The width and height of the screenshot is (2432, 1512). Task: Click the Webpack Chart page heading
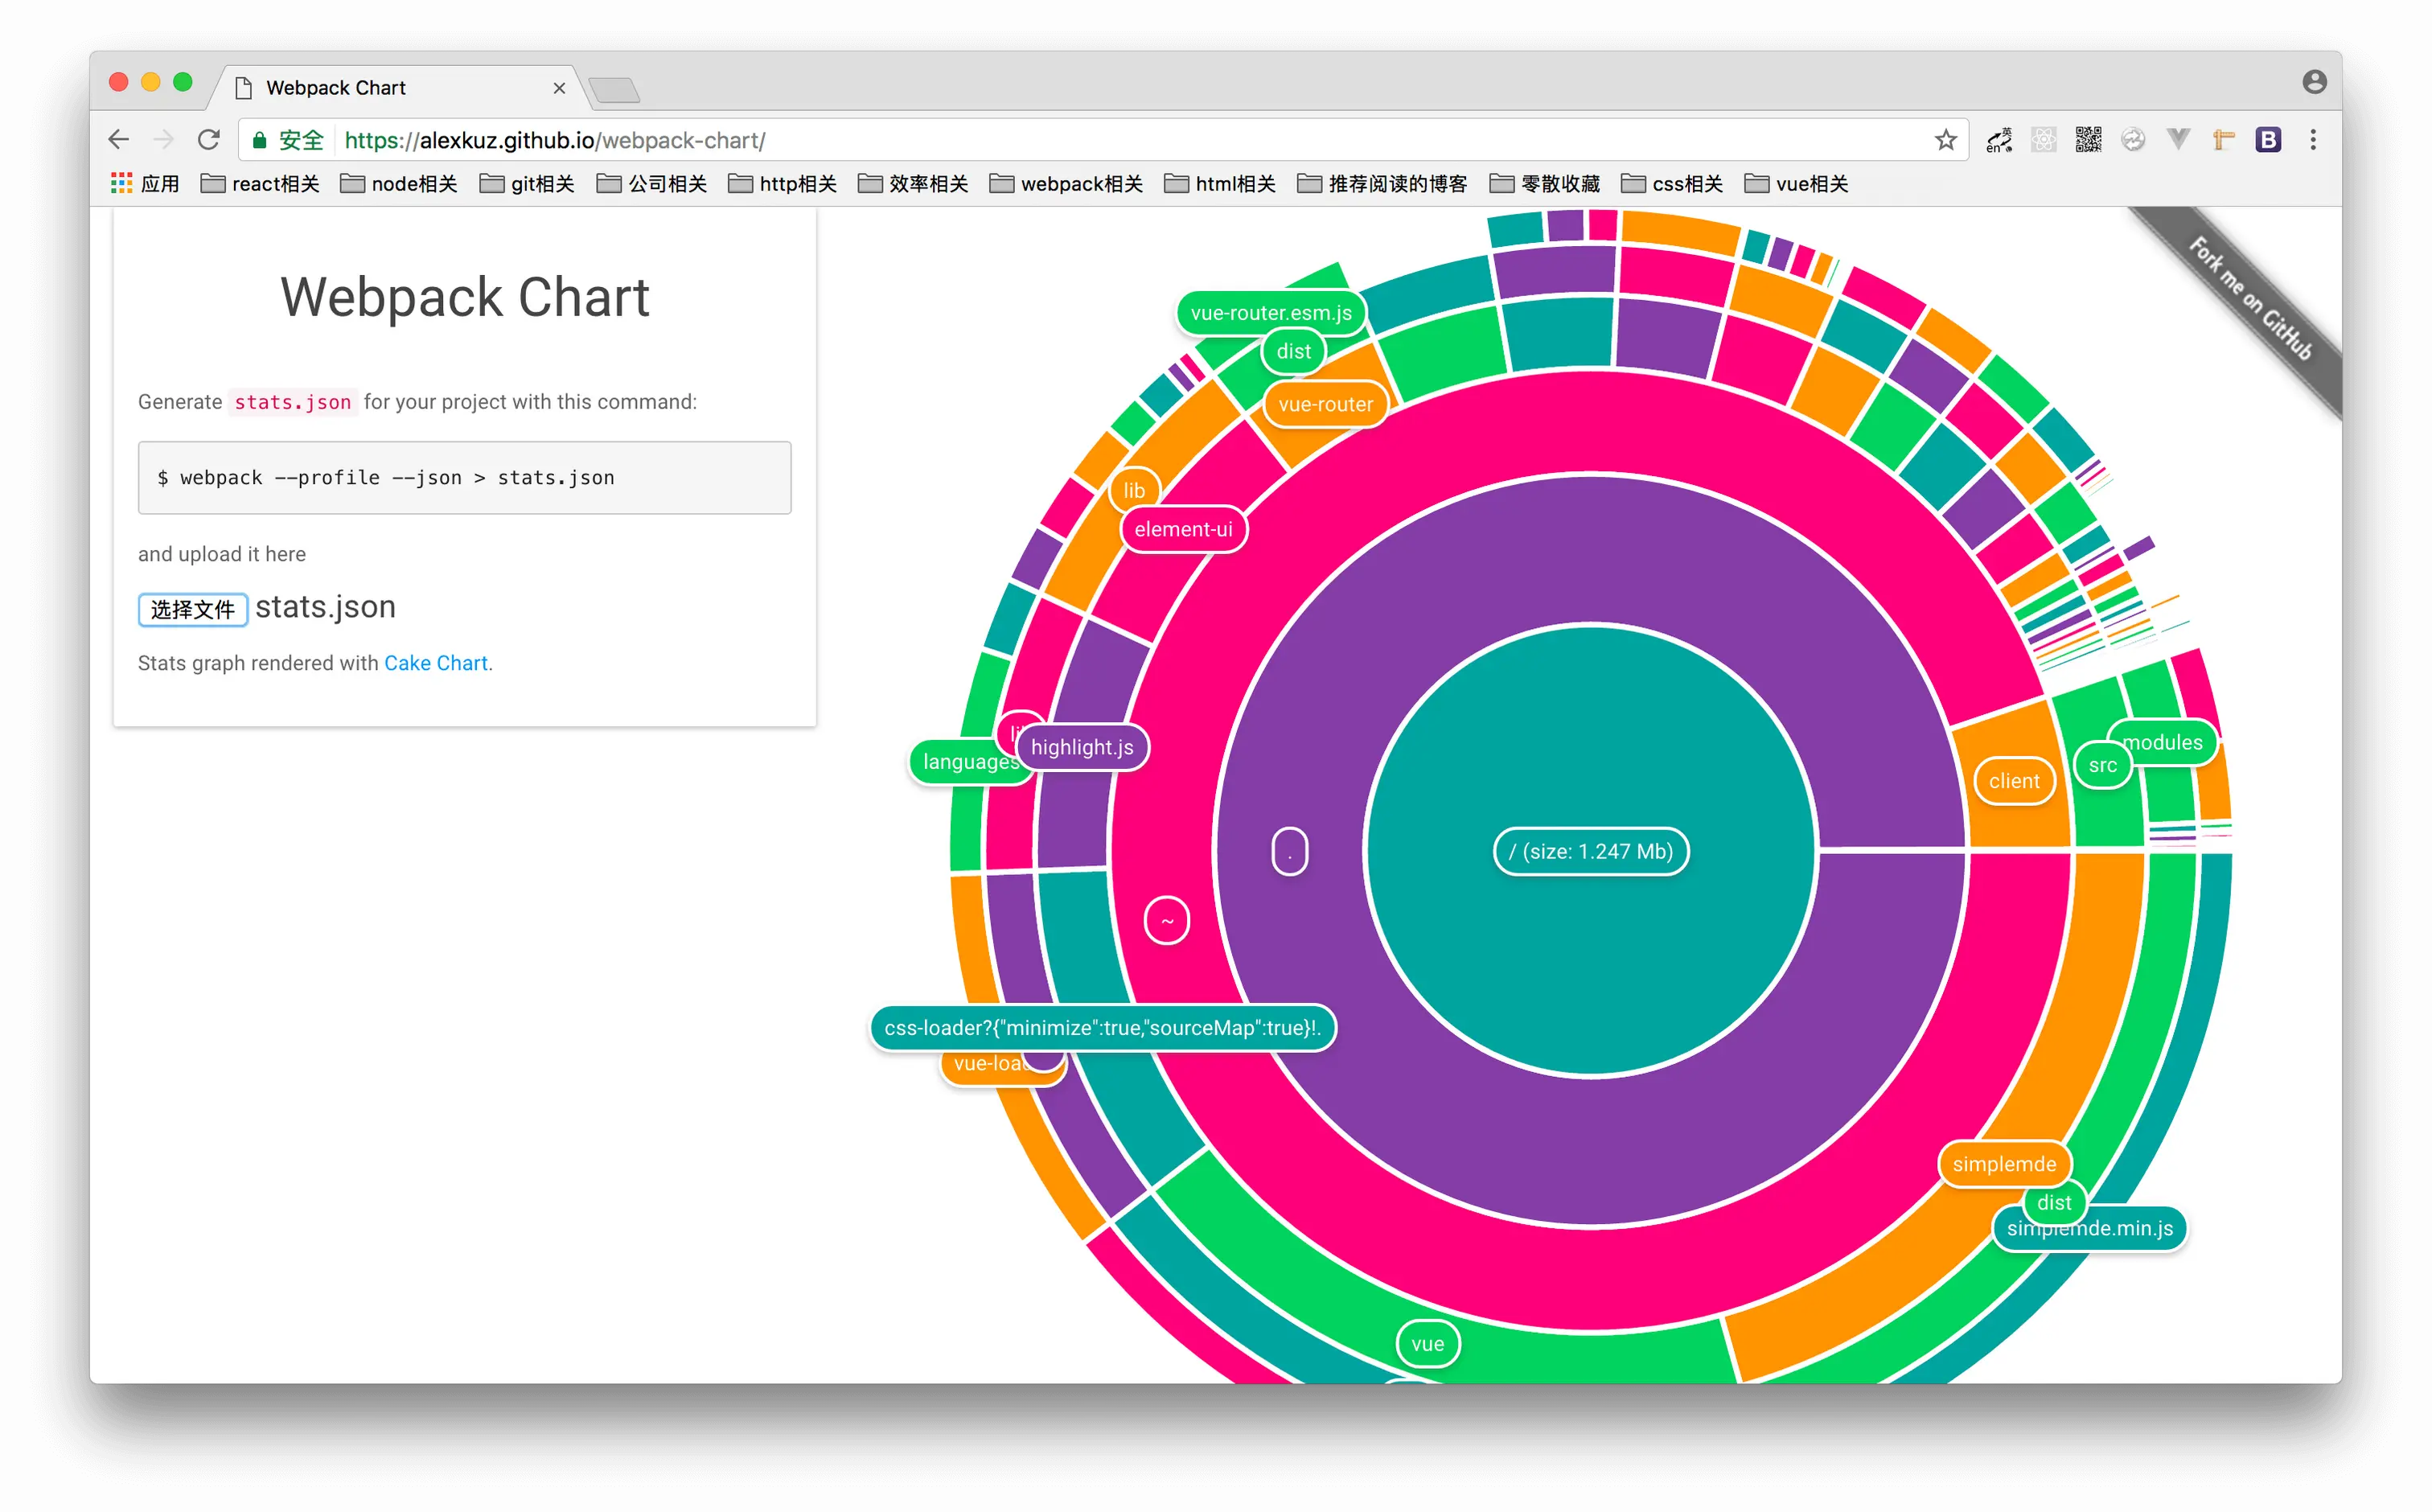point(464,297)
